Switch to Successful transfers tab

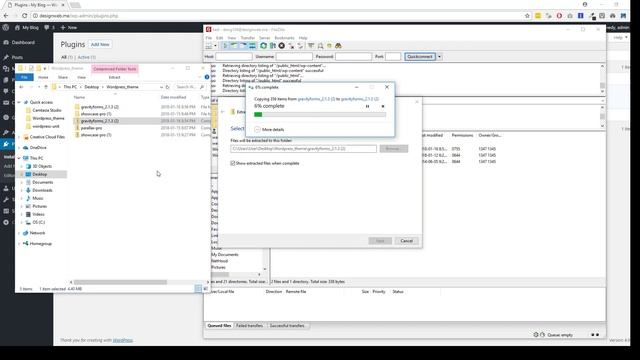287,326
